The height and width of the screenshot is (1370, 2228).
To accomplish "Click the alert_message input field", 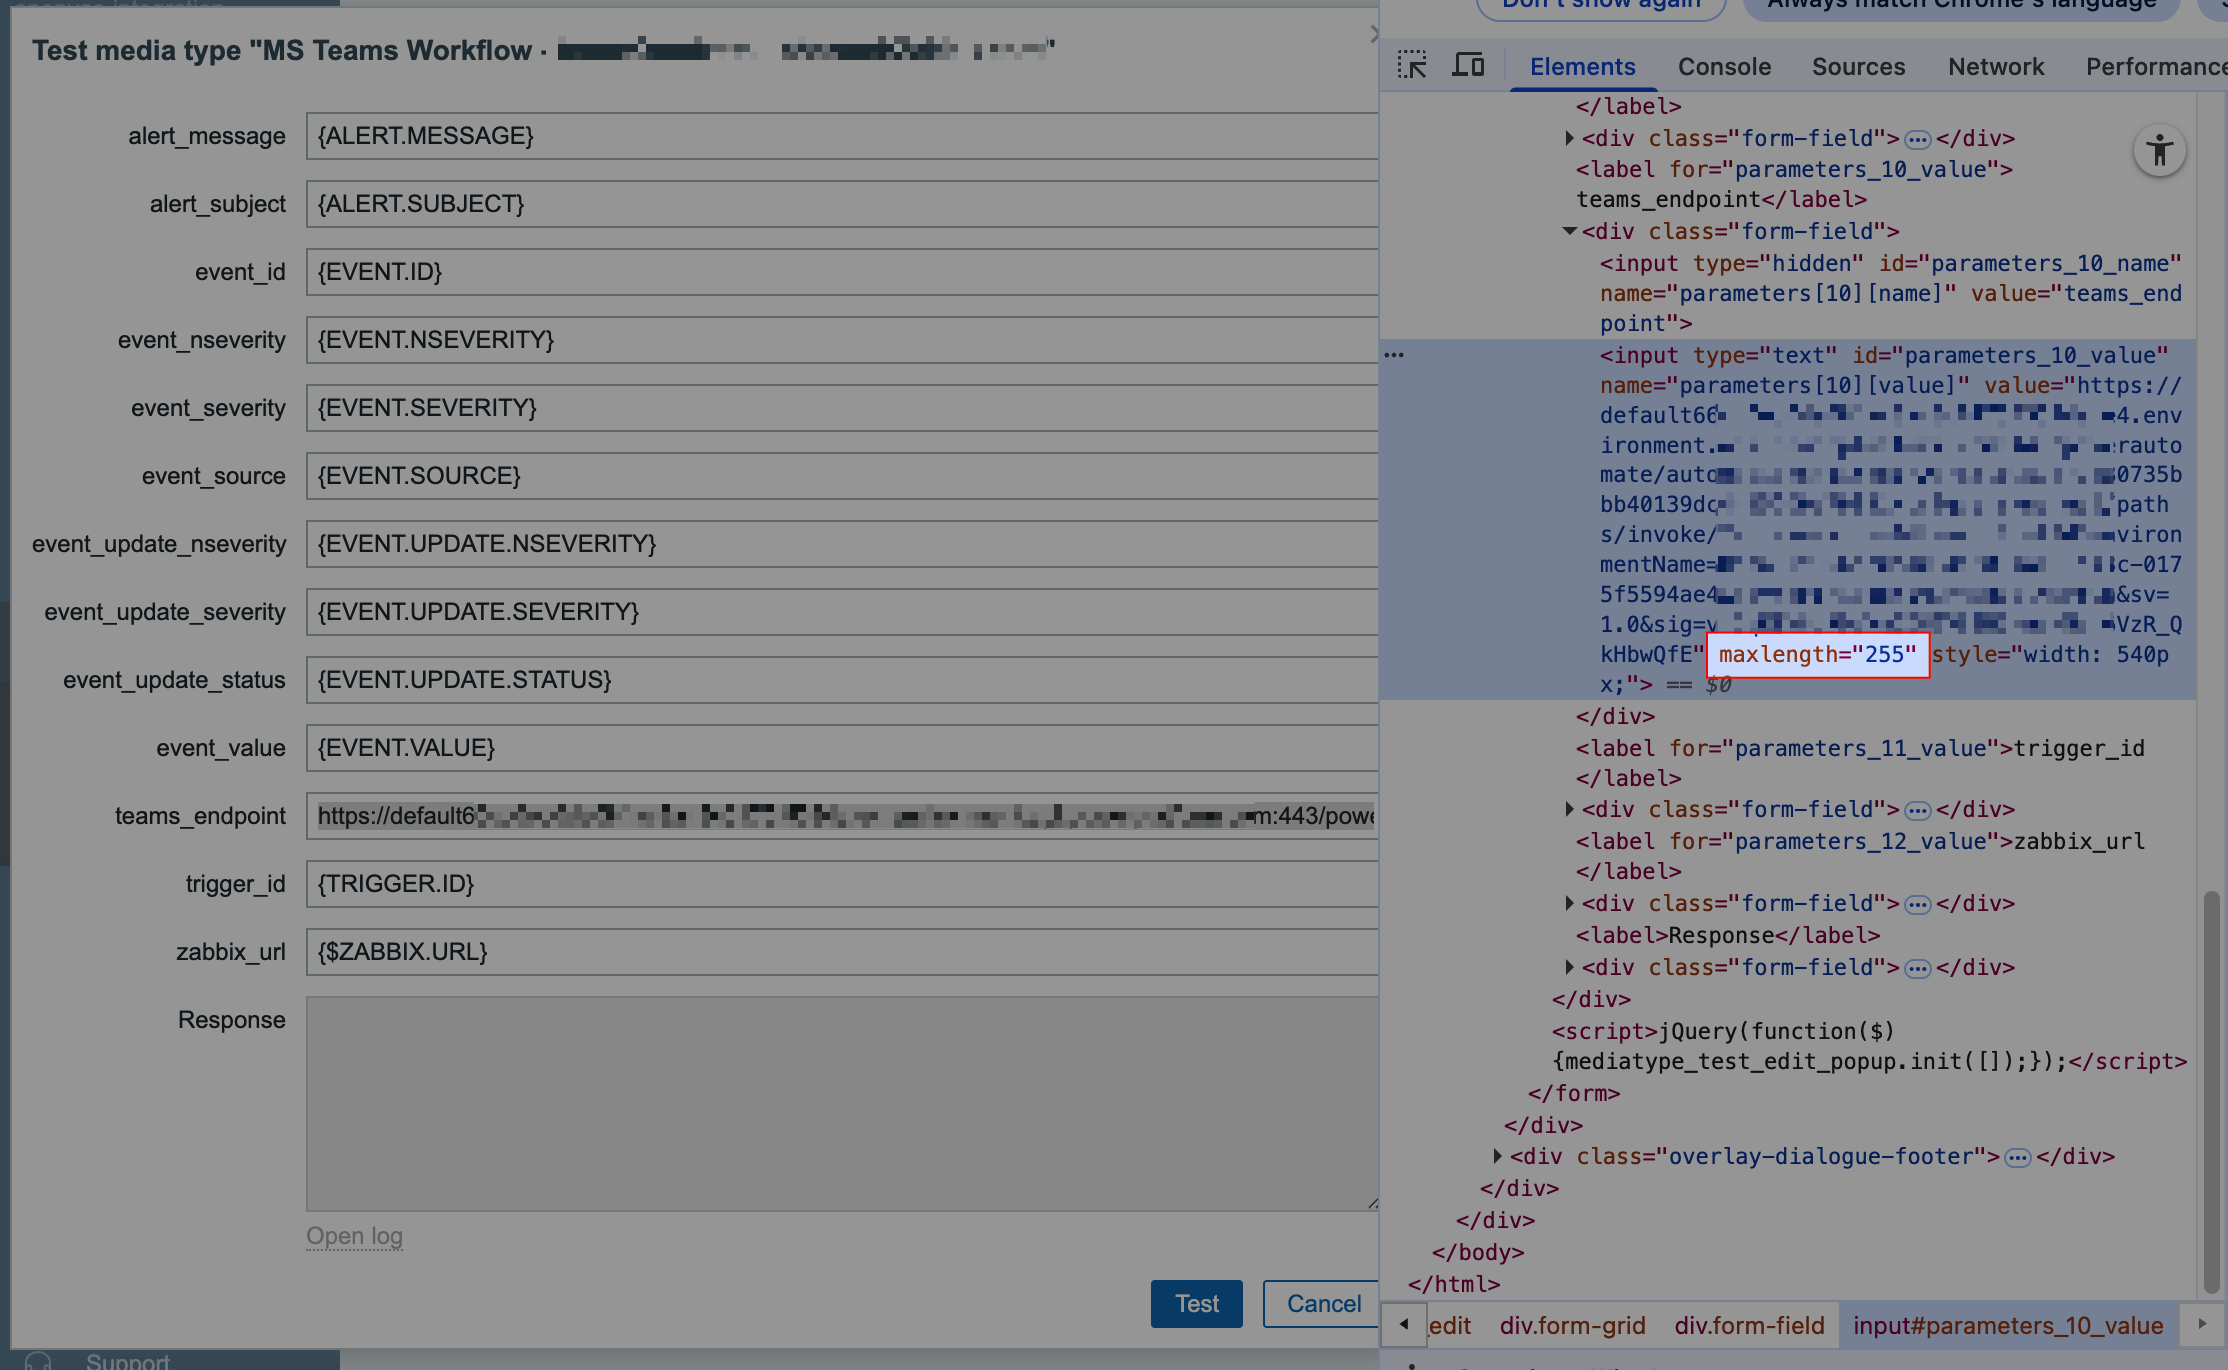I will click(842, 136).
